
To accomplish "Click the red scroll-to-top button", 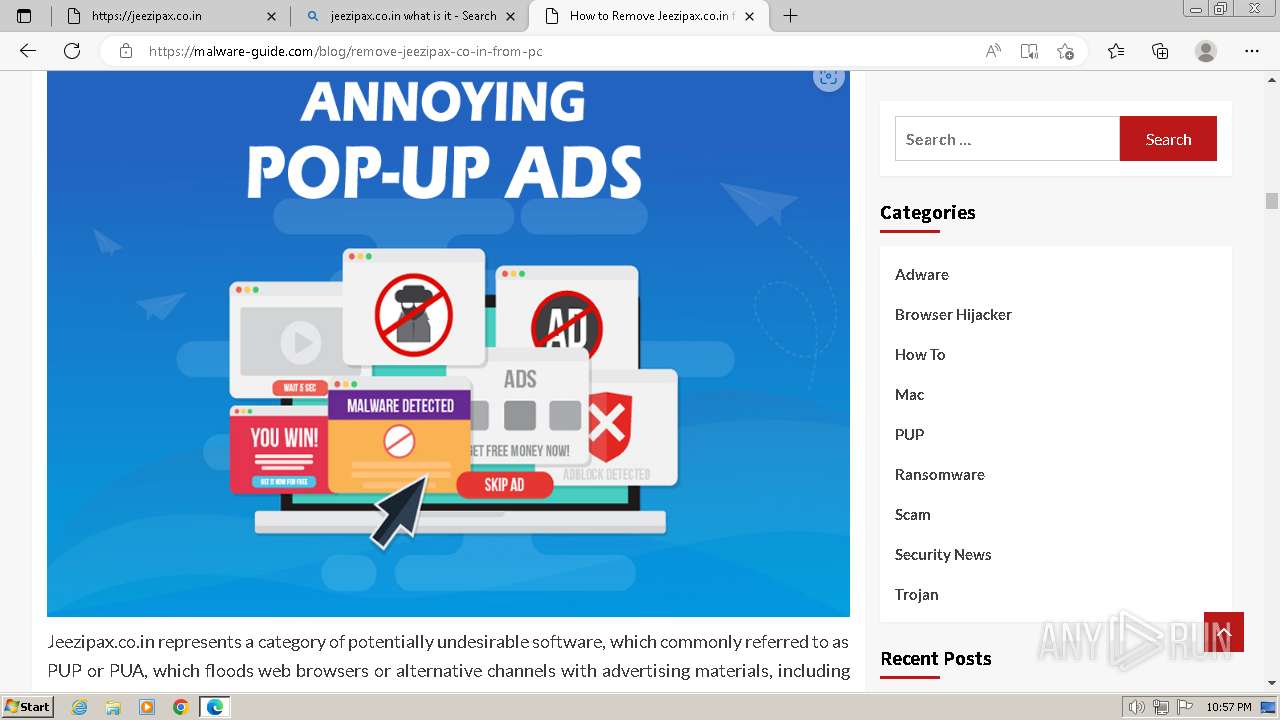I will tap(1224, 632).
